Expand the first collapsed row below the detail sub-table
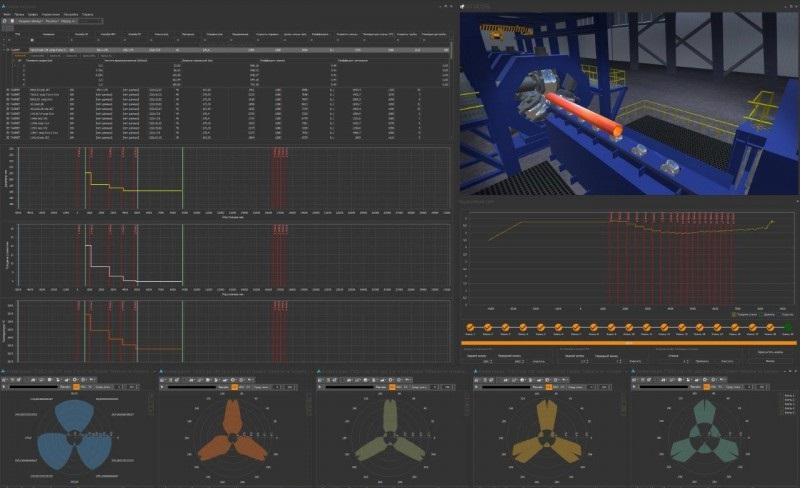The width and height of the screenshot is (801, 488). point(7,90)
